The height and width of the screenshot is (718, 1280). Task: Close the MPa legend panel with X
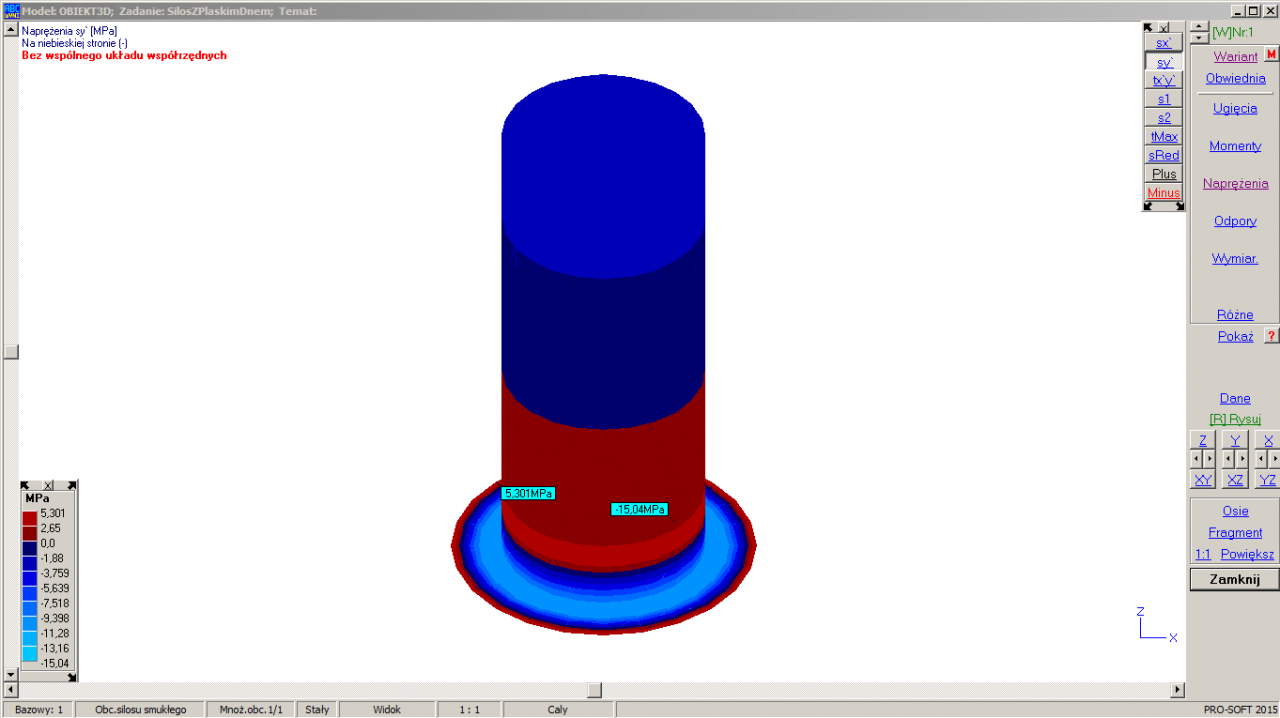click(48, 485)
